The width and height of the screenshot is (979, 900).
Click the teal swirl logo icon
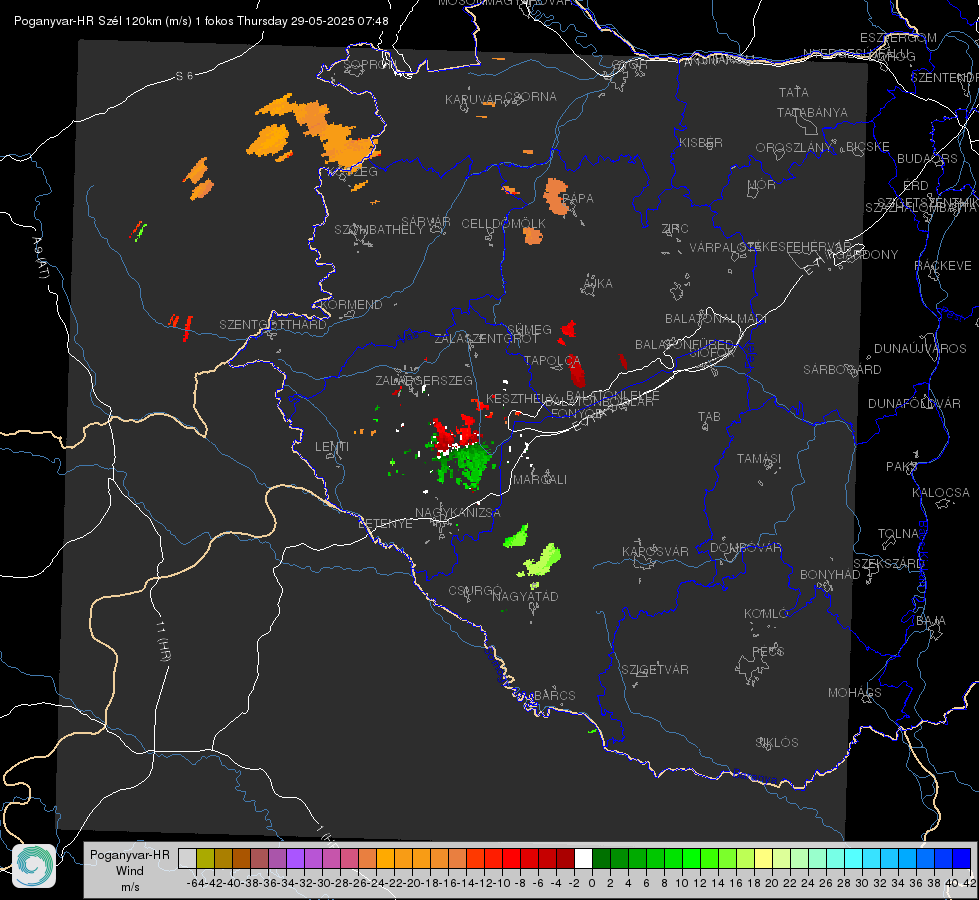click(x=34, y=866)
